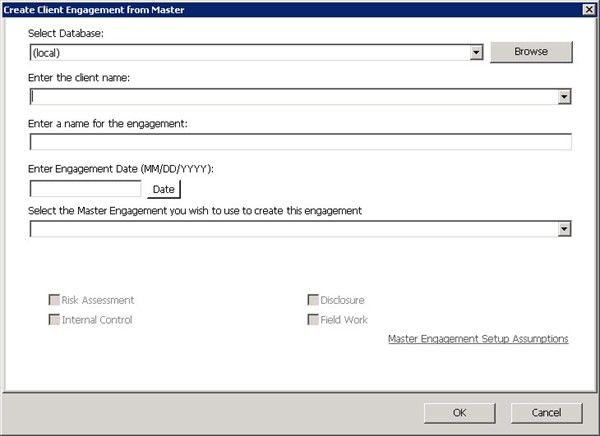Open Master Engagement Setup Assumptions link
Image resolution: width=600 pixels, height=436 pixels.
coord(477,339)
